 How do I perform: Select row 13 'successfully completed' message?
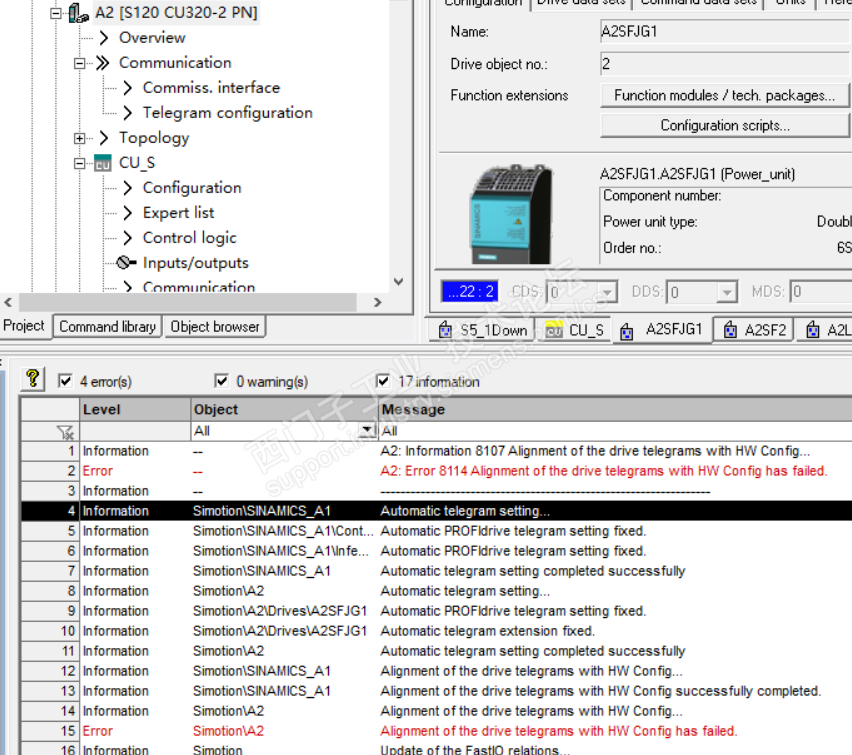click(600, 691)
